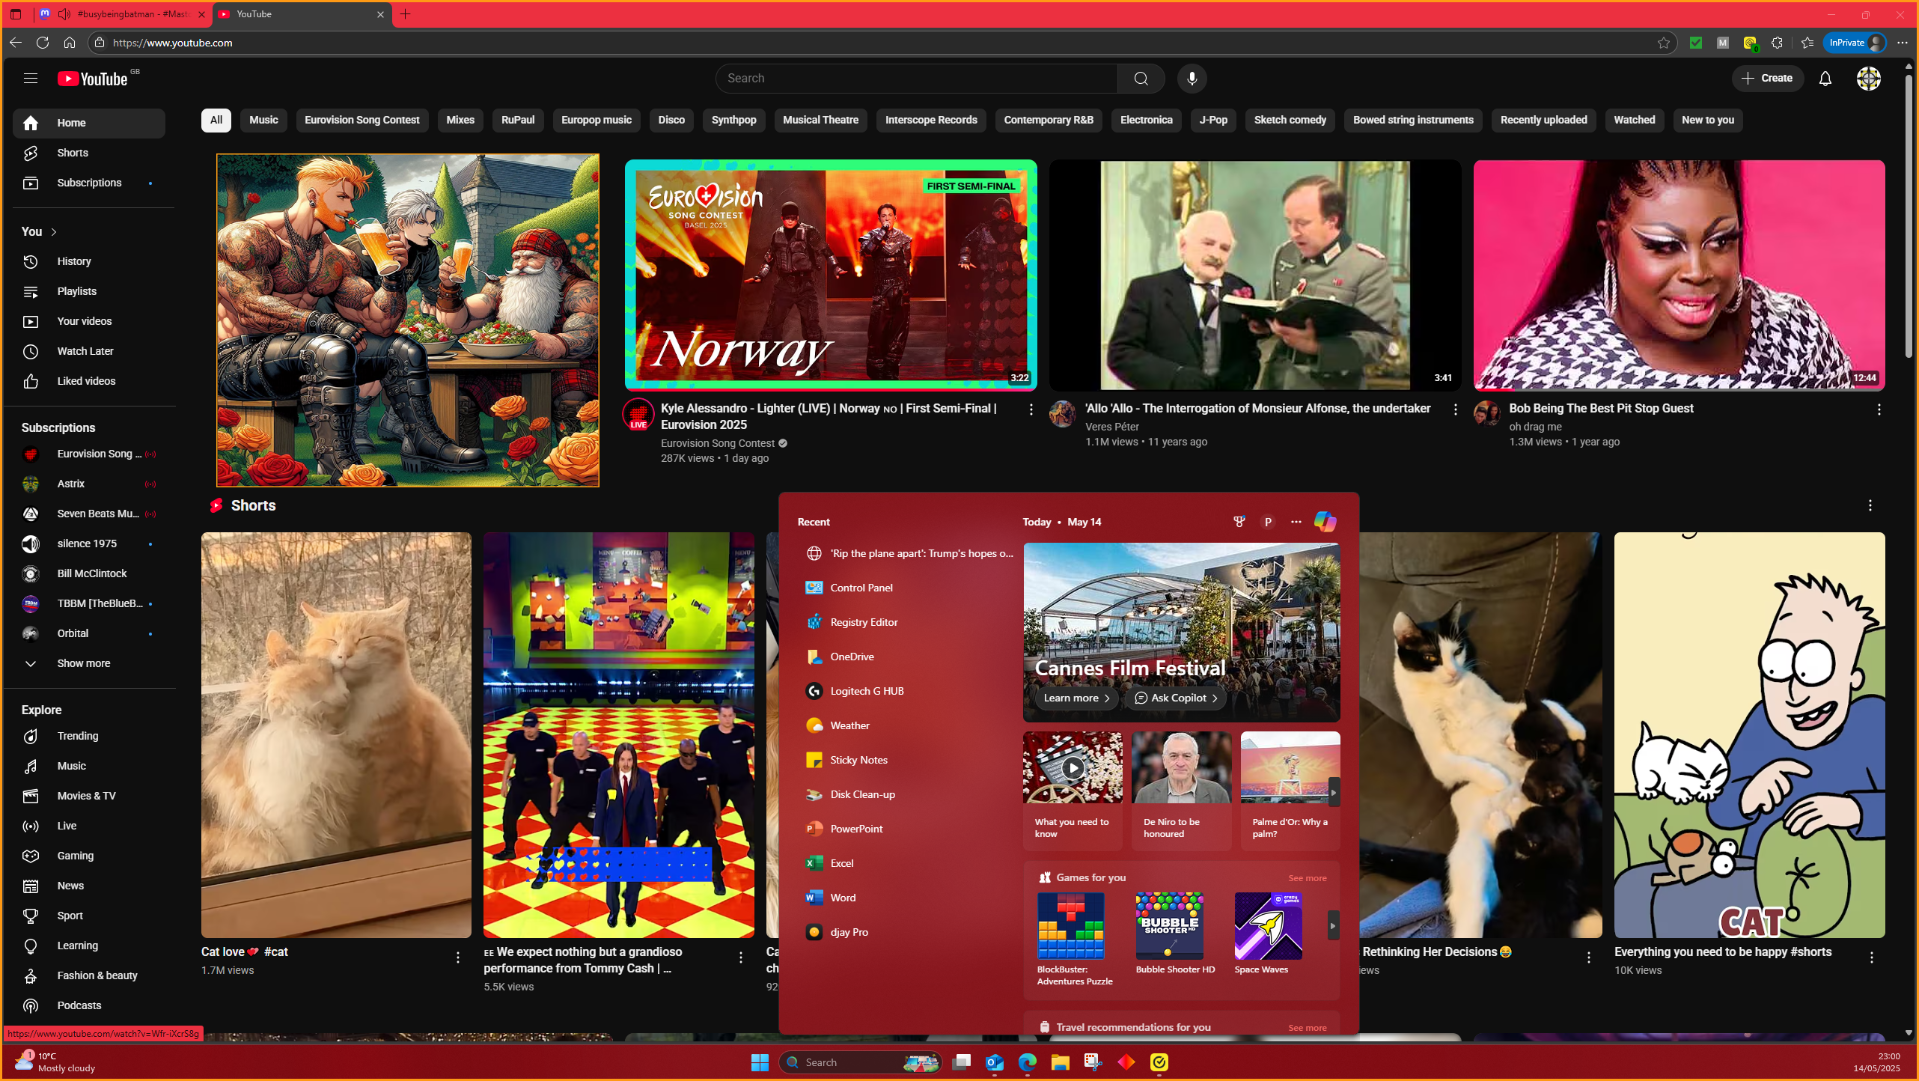
Task: Open Gaming in Explore
Action: (89, 856)
